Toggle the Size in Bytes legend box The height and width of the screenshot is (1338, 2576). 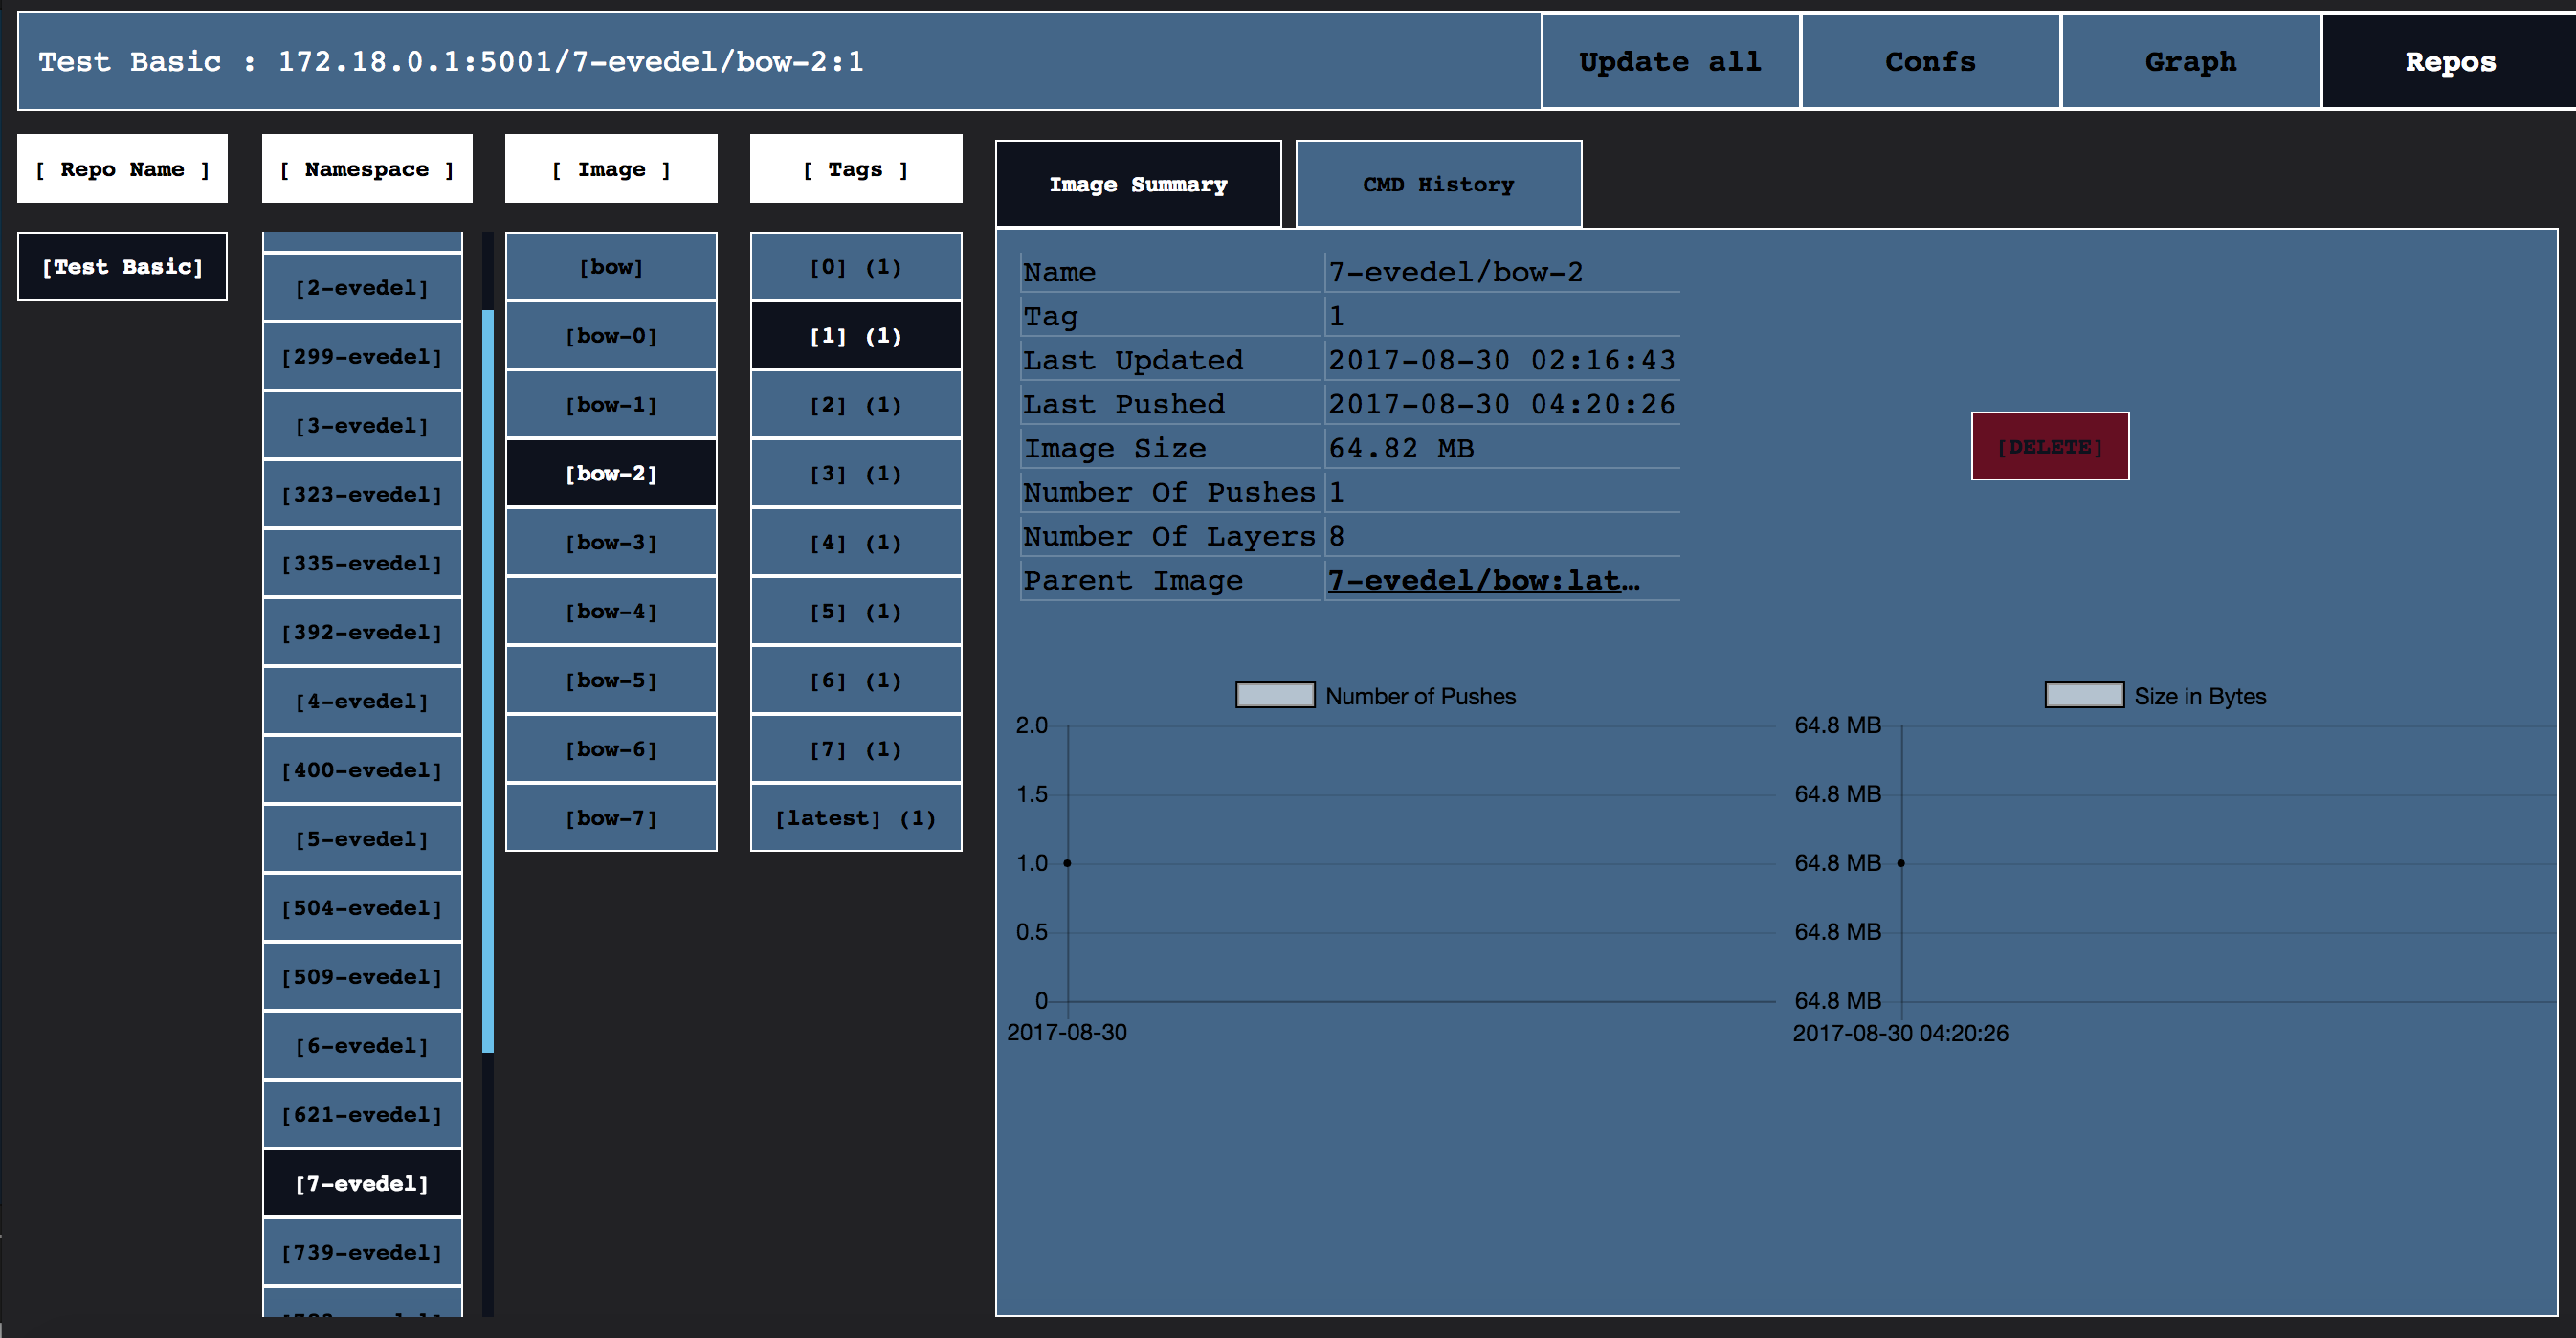[x=2083, y=696]
